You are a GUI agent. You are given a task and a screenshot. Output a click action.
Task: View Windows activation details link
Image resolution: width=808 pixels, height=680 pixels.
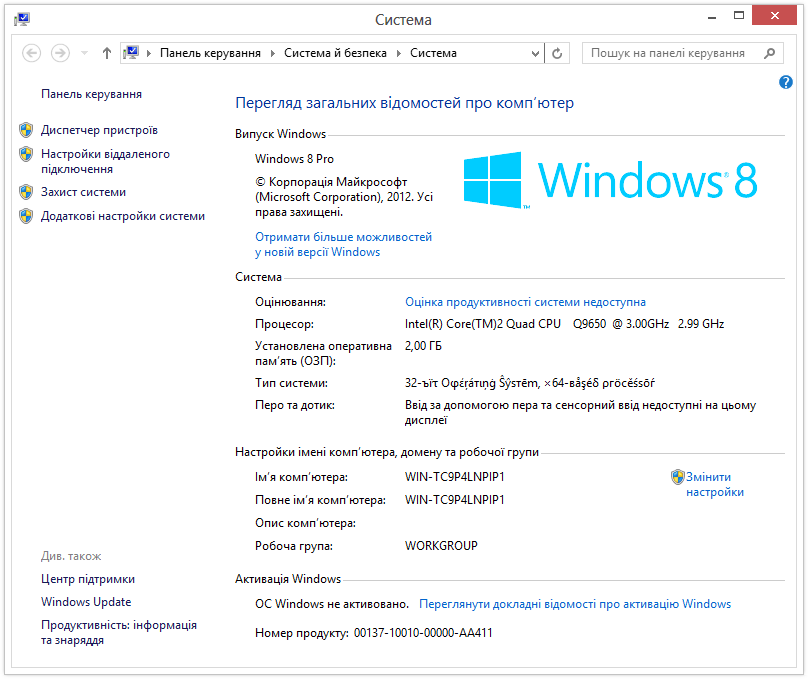click(x=574, y=604)
